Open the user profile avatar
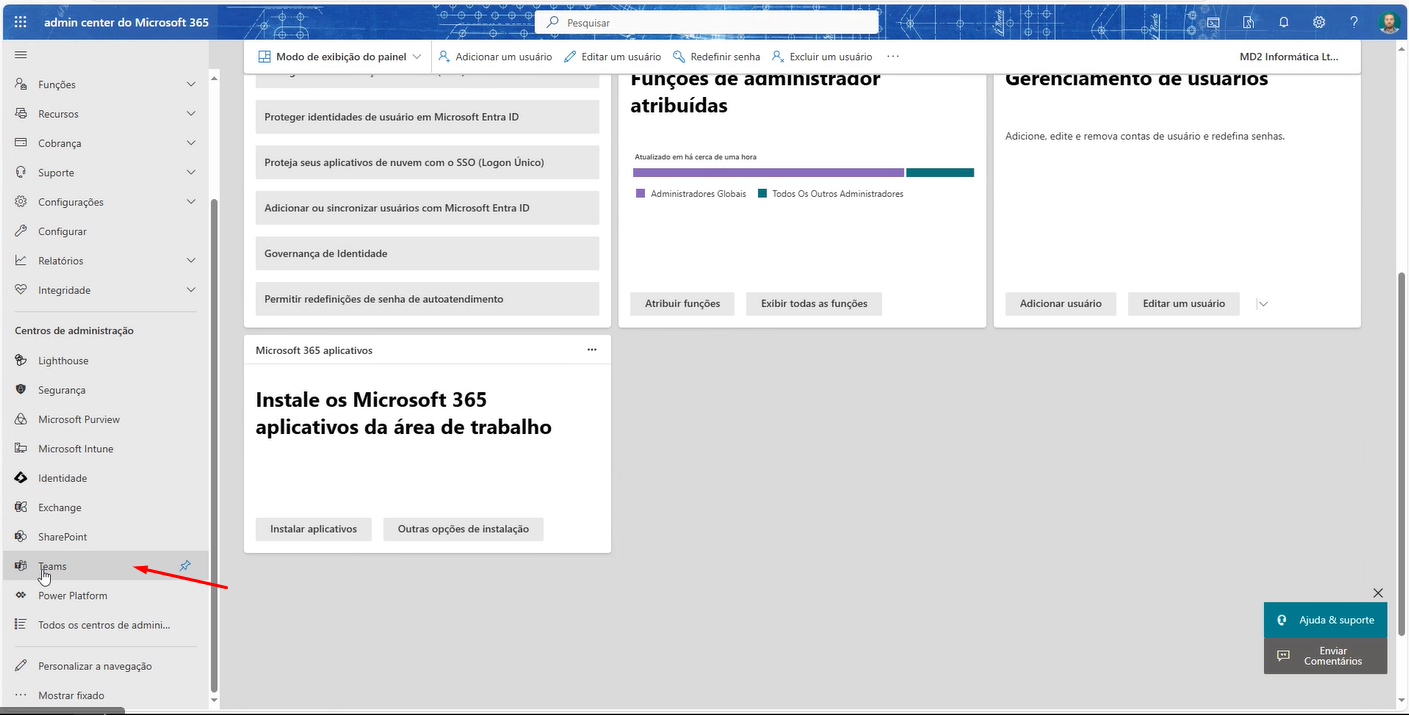1410x716 pixels. (1388, 22)
